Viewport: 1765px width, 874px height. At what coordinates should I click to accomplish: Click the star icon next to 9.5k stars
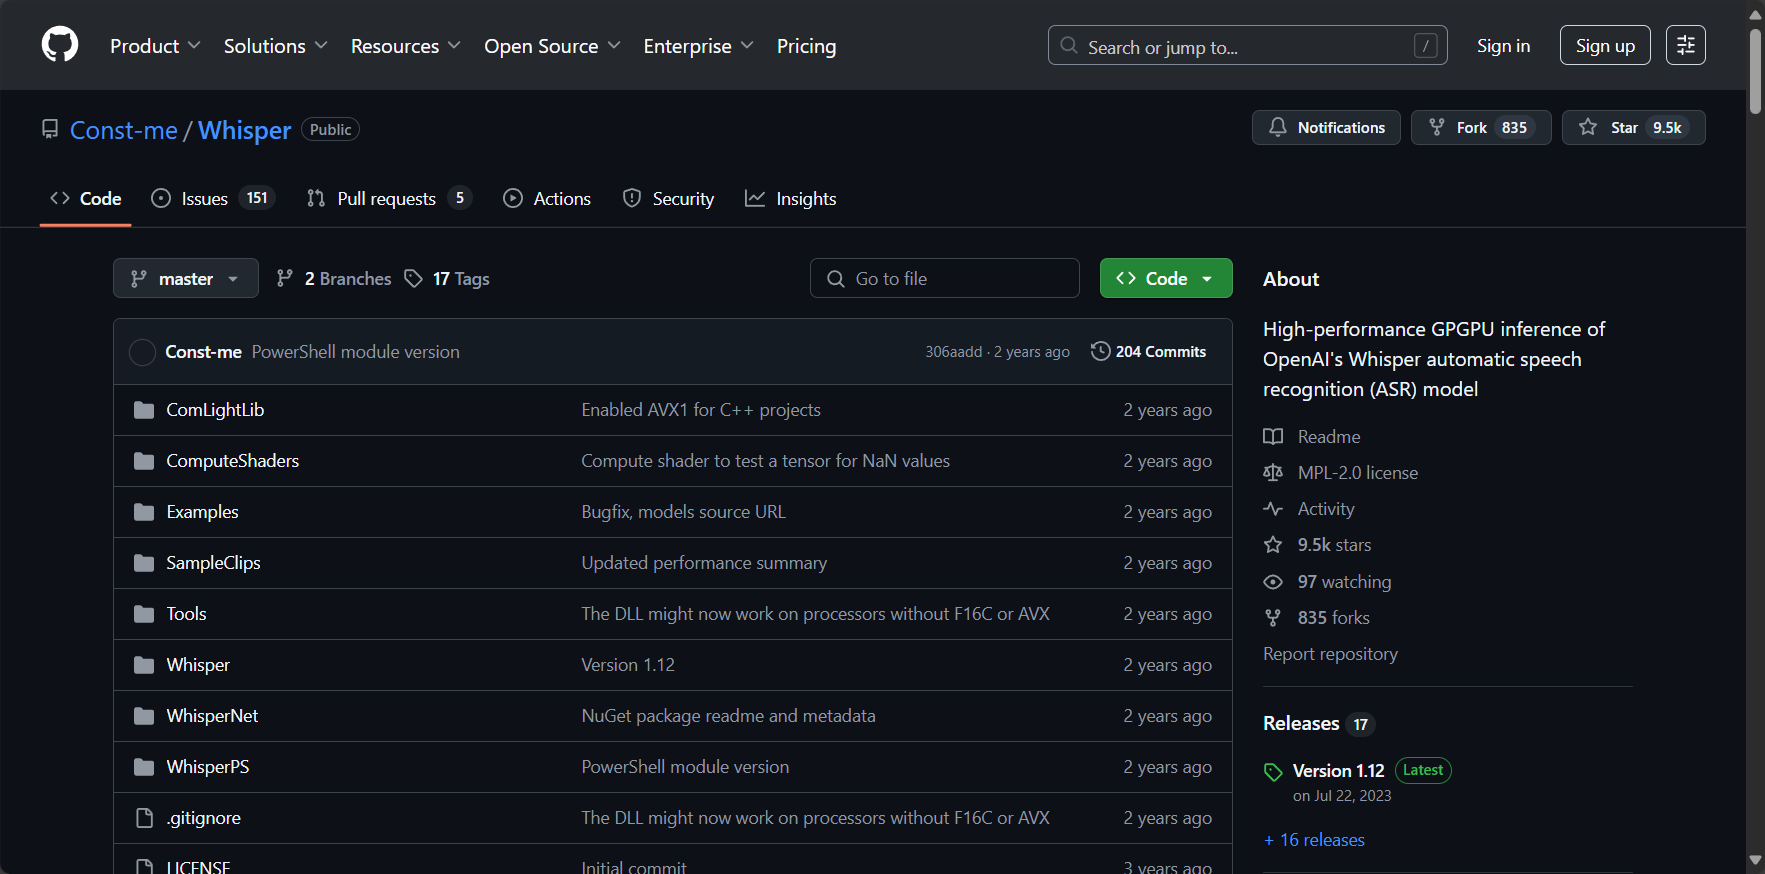point(1273,544)
